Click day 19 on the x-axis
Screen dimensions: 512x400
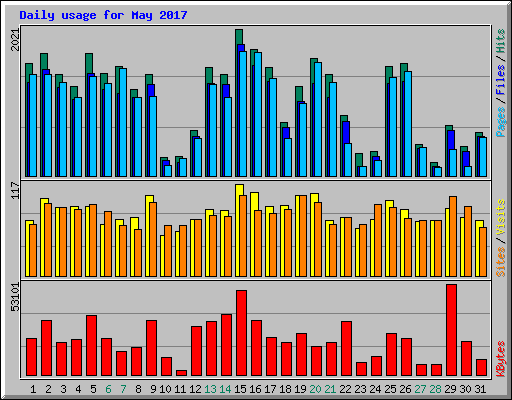300,389
